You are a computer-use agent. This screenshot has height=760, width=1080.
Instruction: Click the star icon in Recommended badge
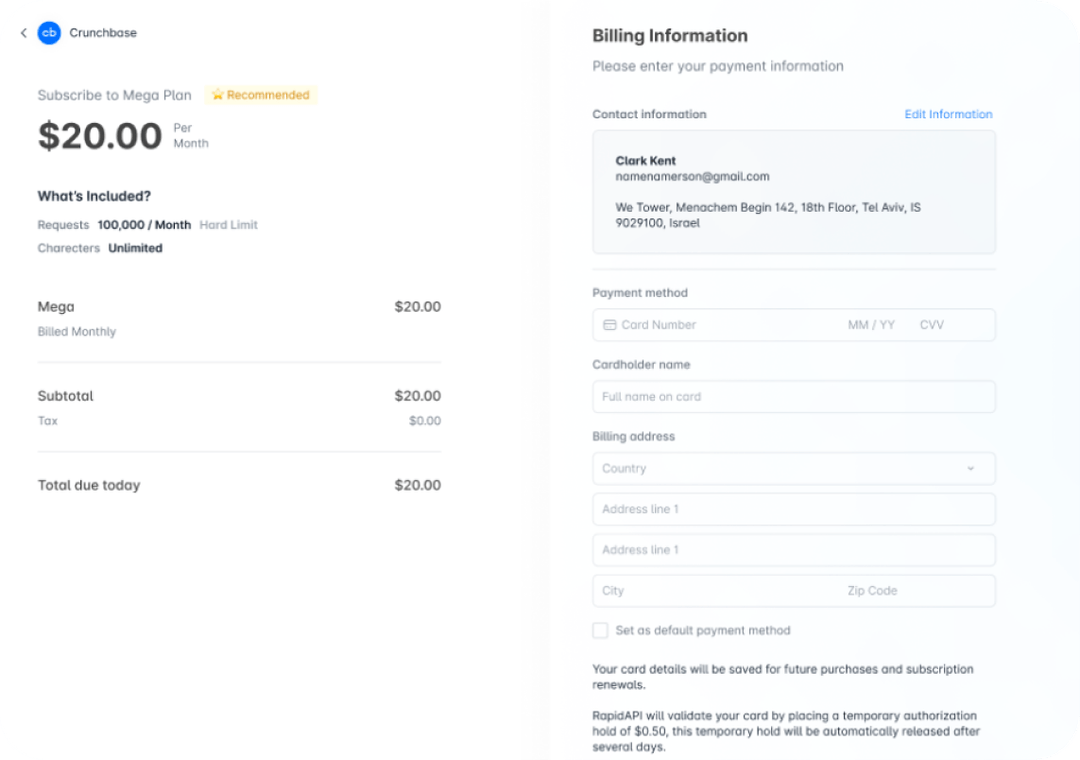pos(218,95)
